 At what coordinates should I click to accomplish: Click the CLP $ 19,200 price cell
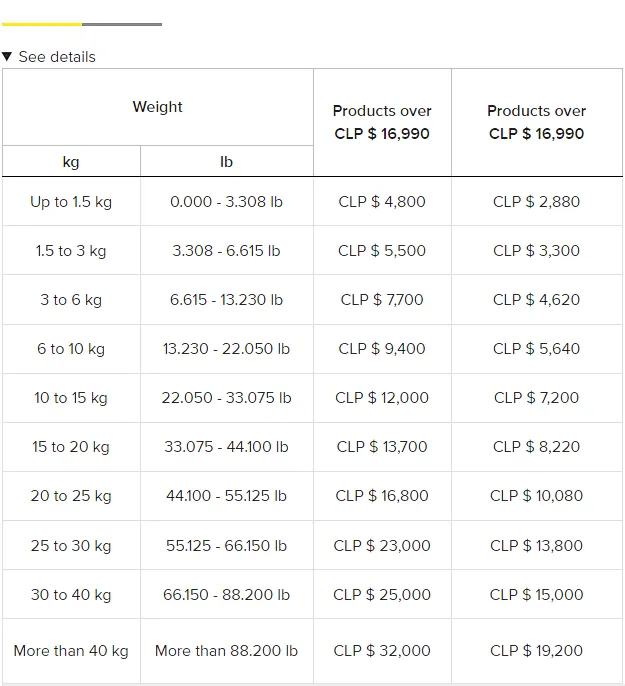click(537, 651)
